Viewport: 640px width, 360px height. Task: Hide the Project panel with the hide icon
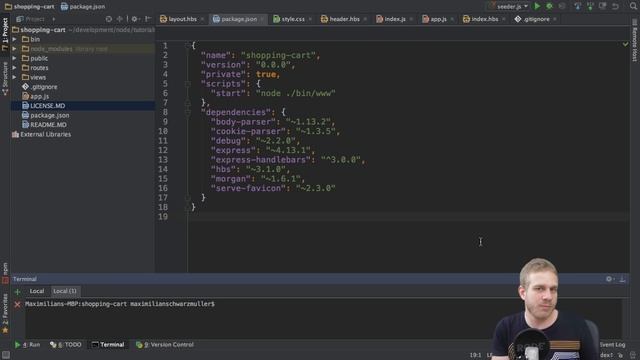pos(148,19)
